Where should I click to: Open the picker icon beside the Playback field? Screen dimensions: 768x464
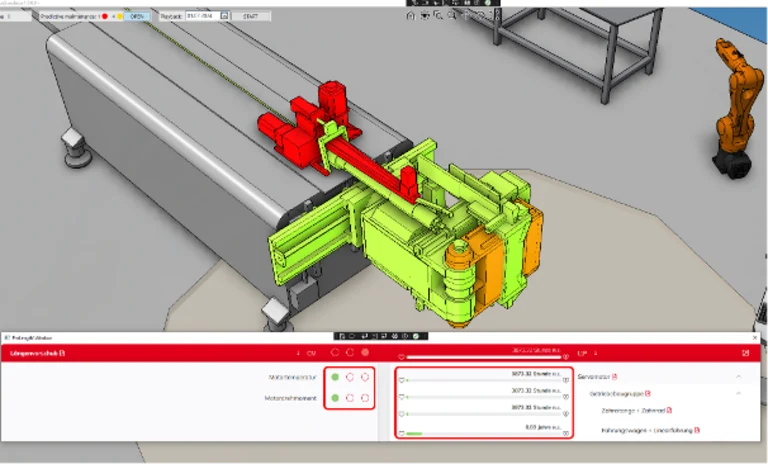(226, 16)
